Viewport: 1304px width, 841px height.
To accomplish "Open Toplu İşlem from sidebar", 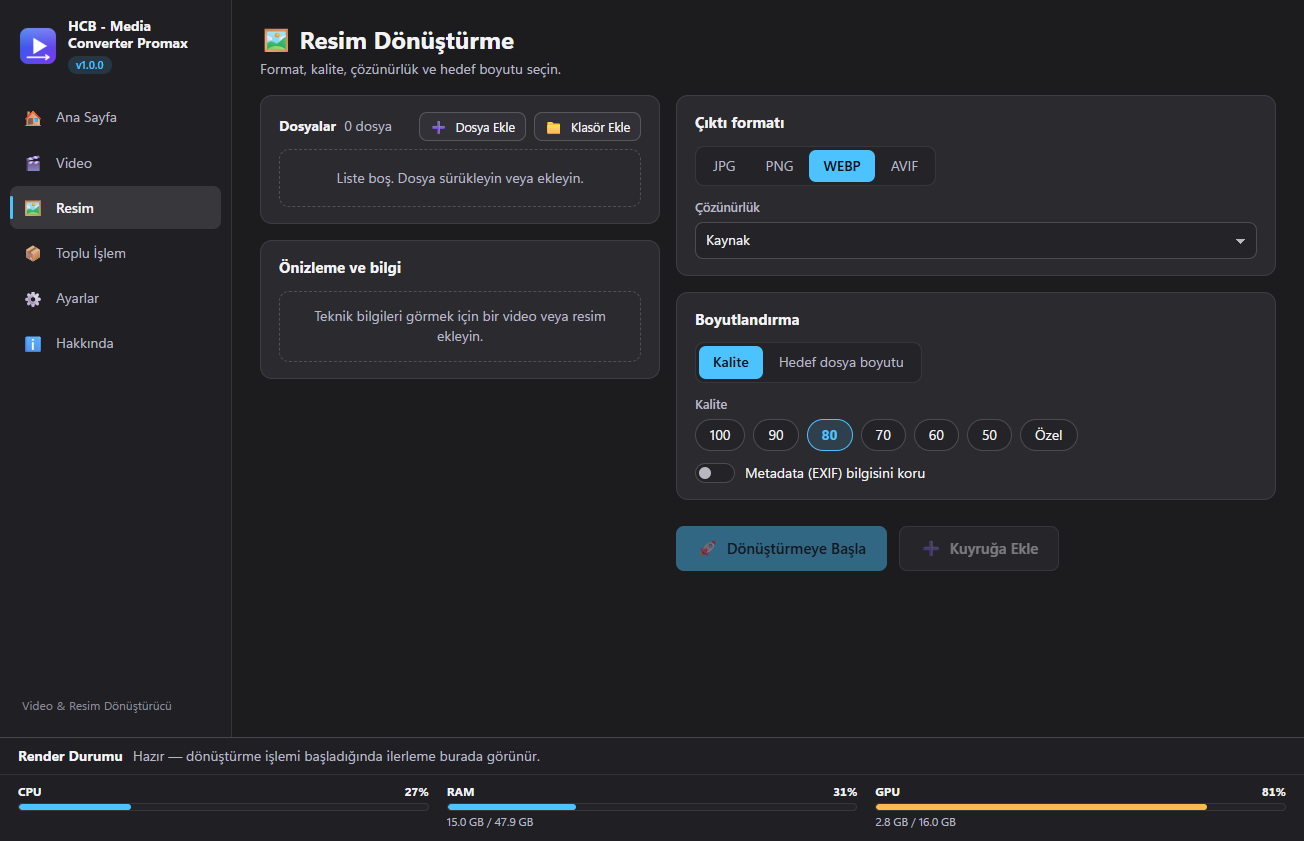I will click(115, 253).
